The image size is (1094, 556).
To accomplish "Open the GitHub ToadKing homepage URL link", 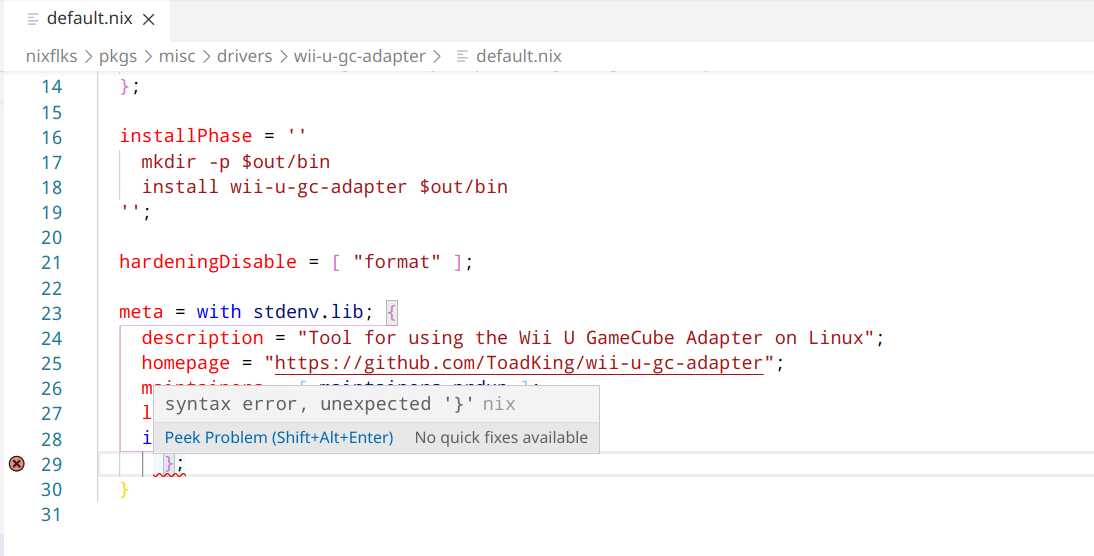I will point(520,363).
